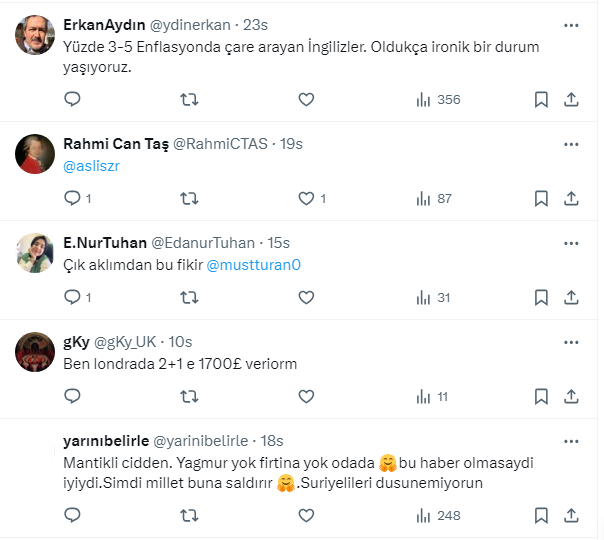The image size is (604, 540).
Task: Open gKy's profile picture
Action: [x=36, y=351]
